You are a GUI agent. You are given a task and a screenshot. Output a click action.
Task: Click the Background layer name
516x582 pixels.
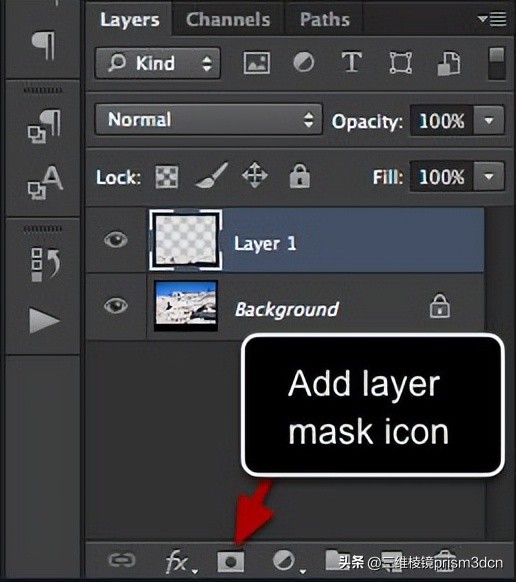[287, 309]
